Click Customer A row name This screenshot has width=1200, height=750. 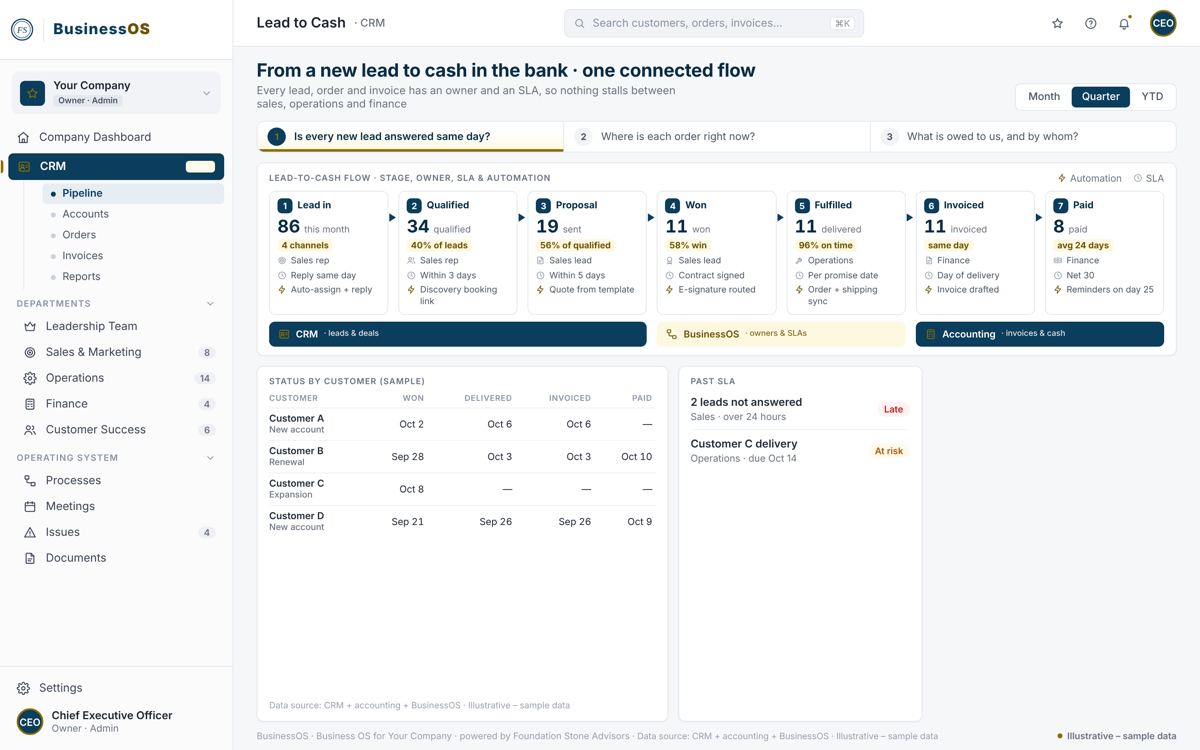pyautogui.click(x=297, y=419)
